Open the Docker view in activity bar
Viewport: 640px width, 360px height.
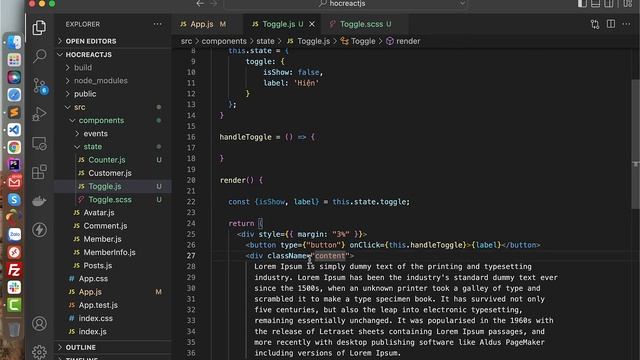pyautogui.click(x=39, y=201)
